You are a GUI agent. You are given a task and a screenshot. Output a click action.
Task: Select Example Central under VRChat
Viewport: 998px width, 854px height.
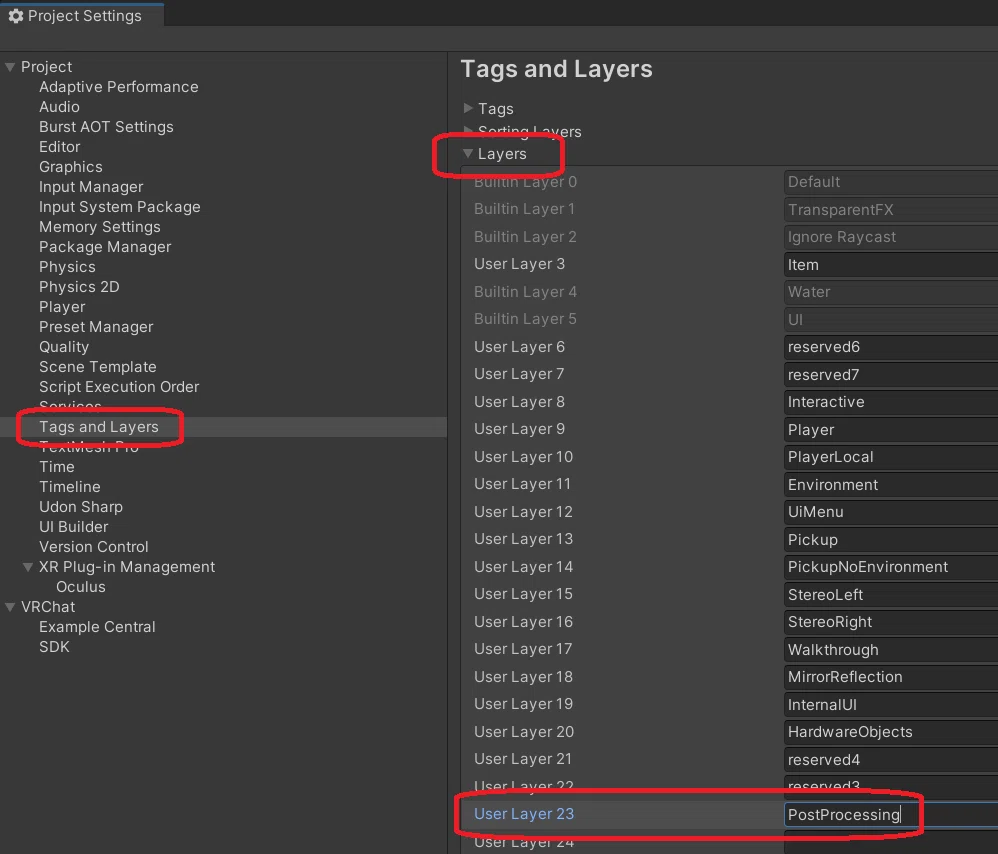pyautogui.click(x=97, y=627)
